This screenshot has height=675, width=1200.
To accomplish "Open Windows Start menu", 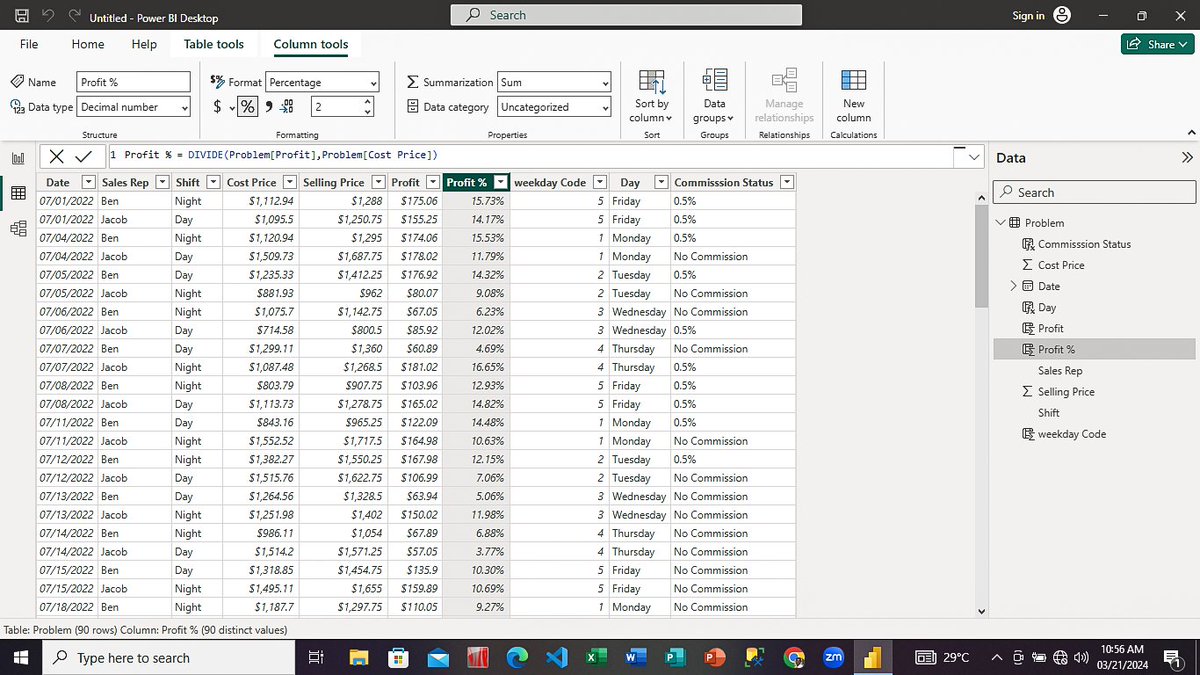I will (19, 657).
